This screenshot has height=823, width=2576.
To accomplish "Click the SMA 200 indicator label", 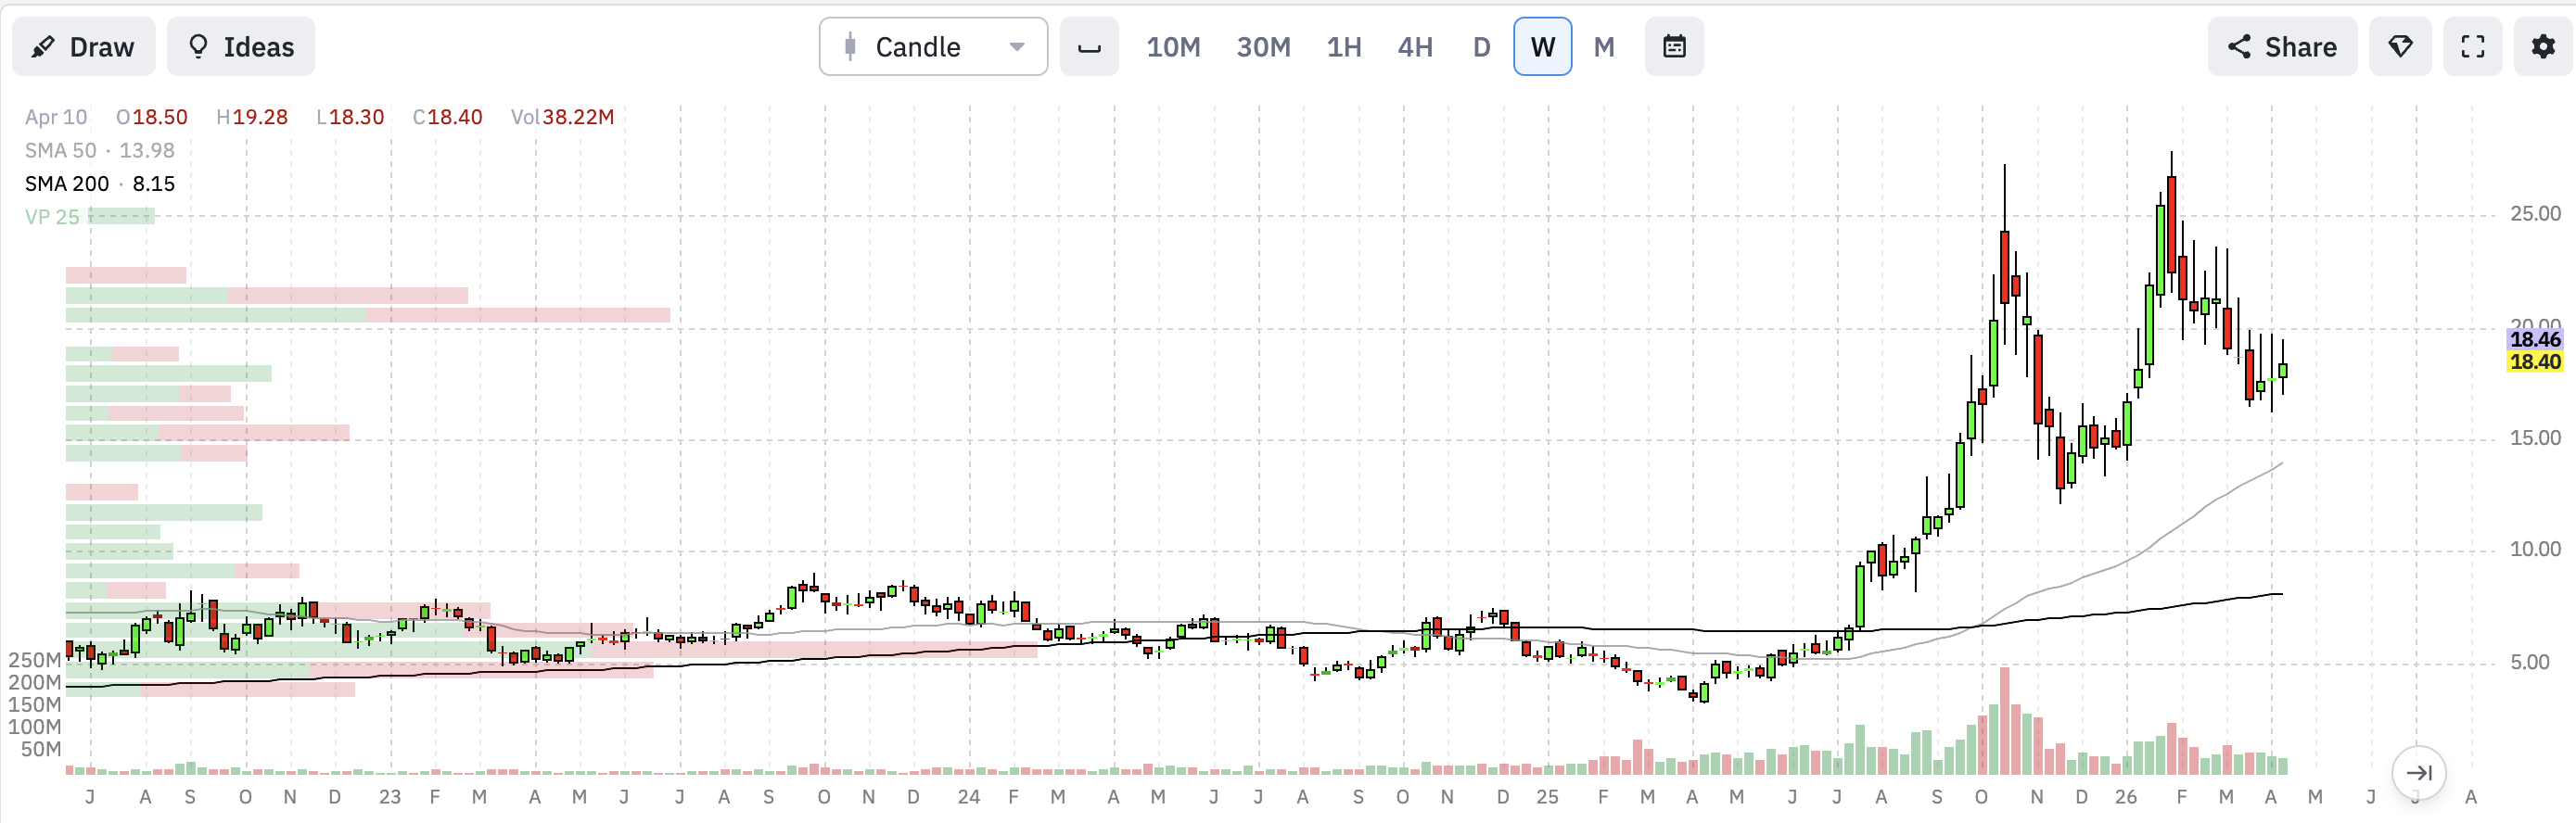I will [x=100, y=183].
